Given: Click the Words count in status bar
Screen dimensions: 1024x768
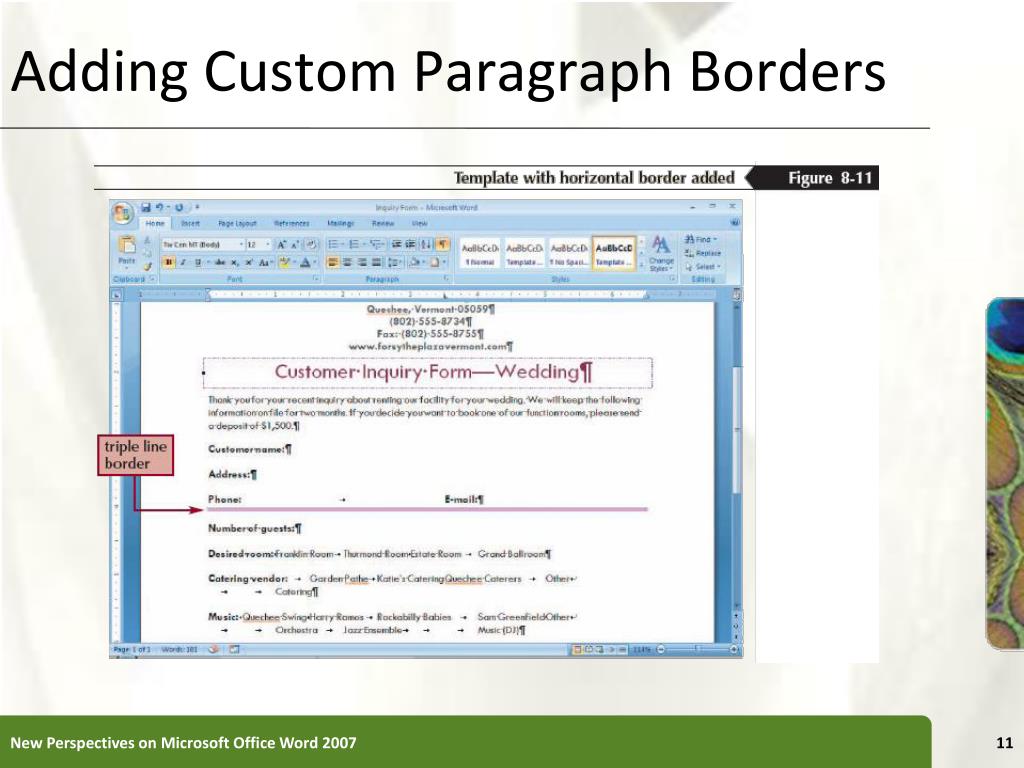Looking at the screenshot, I should coord(179,649).
